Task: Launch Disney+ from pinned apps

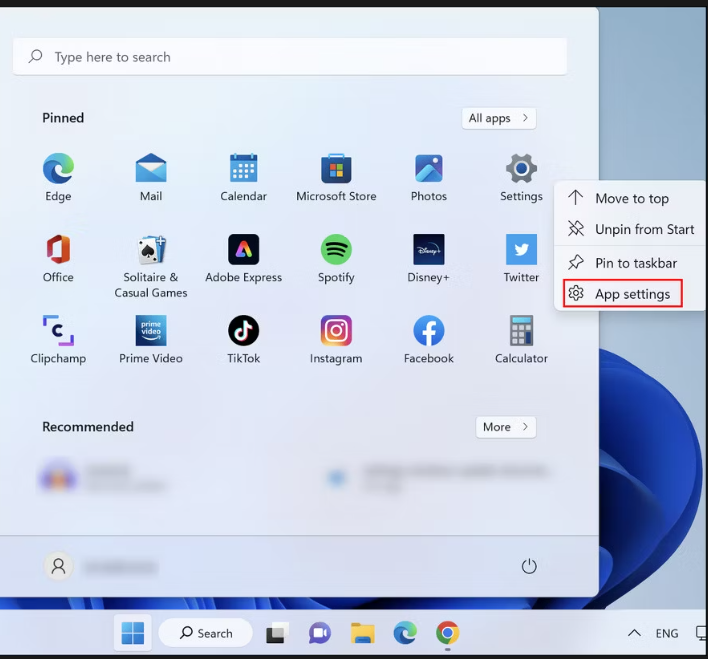Action: (429, 259)
